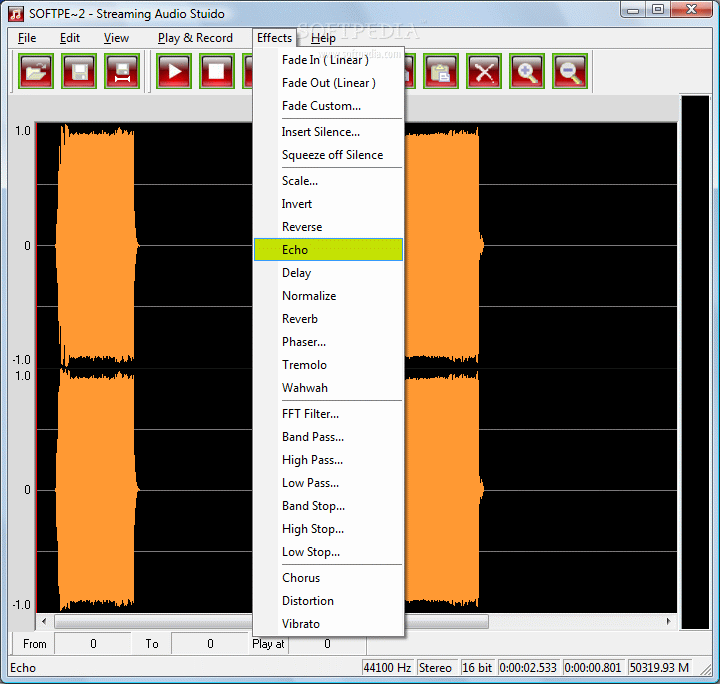Apply the Invert effect
Screen dimensions: 720x684
click(328, 204)
